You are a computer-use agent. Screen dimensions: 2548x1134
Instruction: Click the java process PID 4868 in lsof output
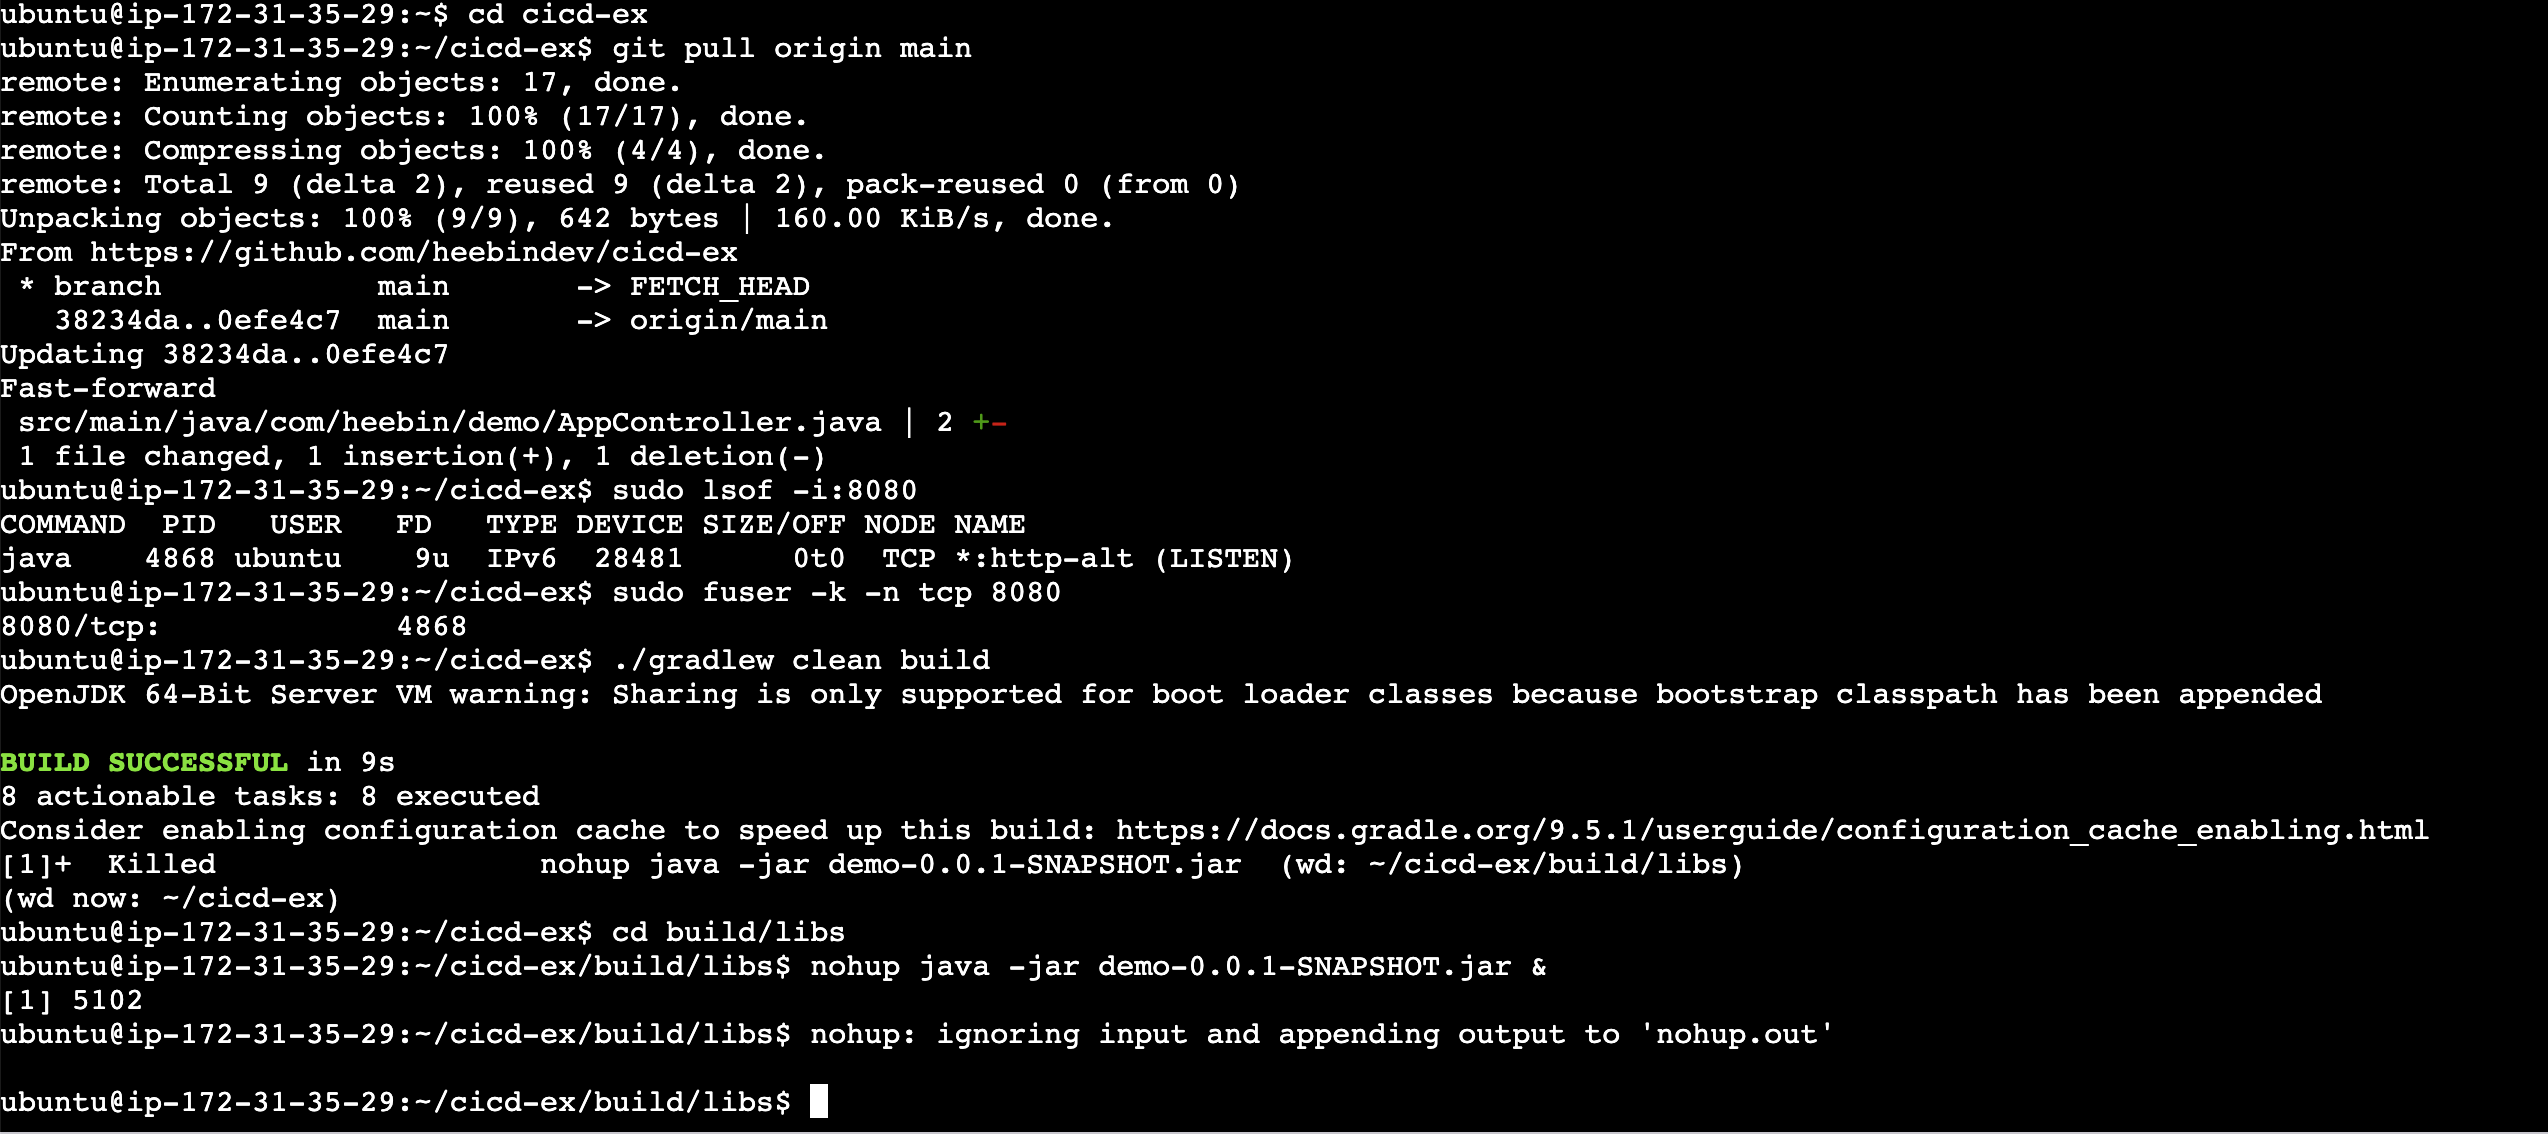(x=180, y=558)
